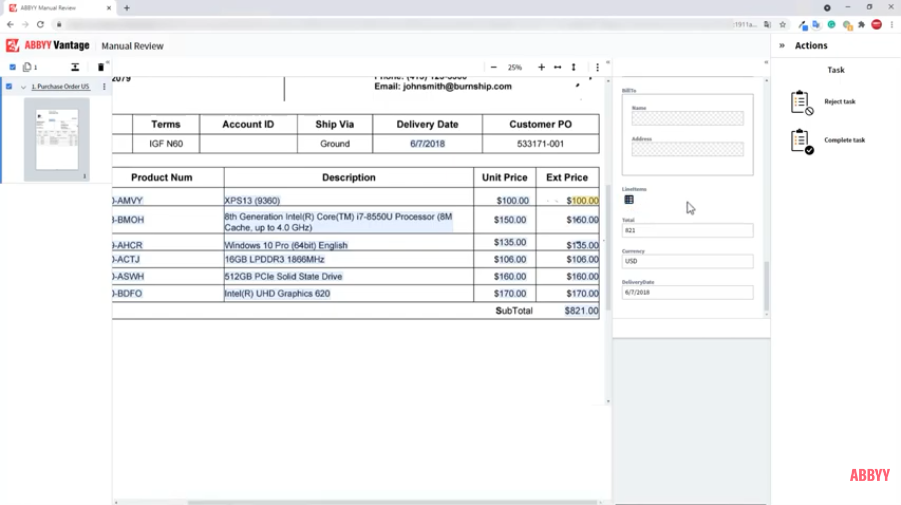Zoom in the document view
The width and height of the screenshot is (901, 505).
tap(541, 67)
